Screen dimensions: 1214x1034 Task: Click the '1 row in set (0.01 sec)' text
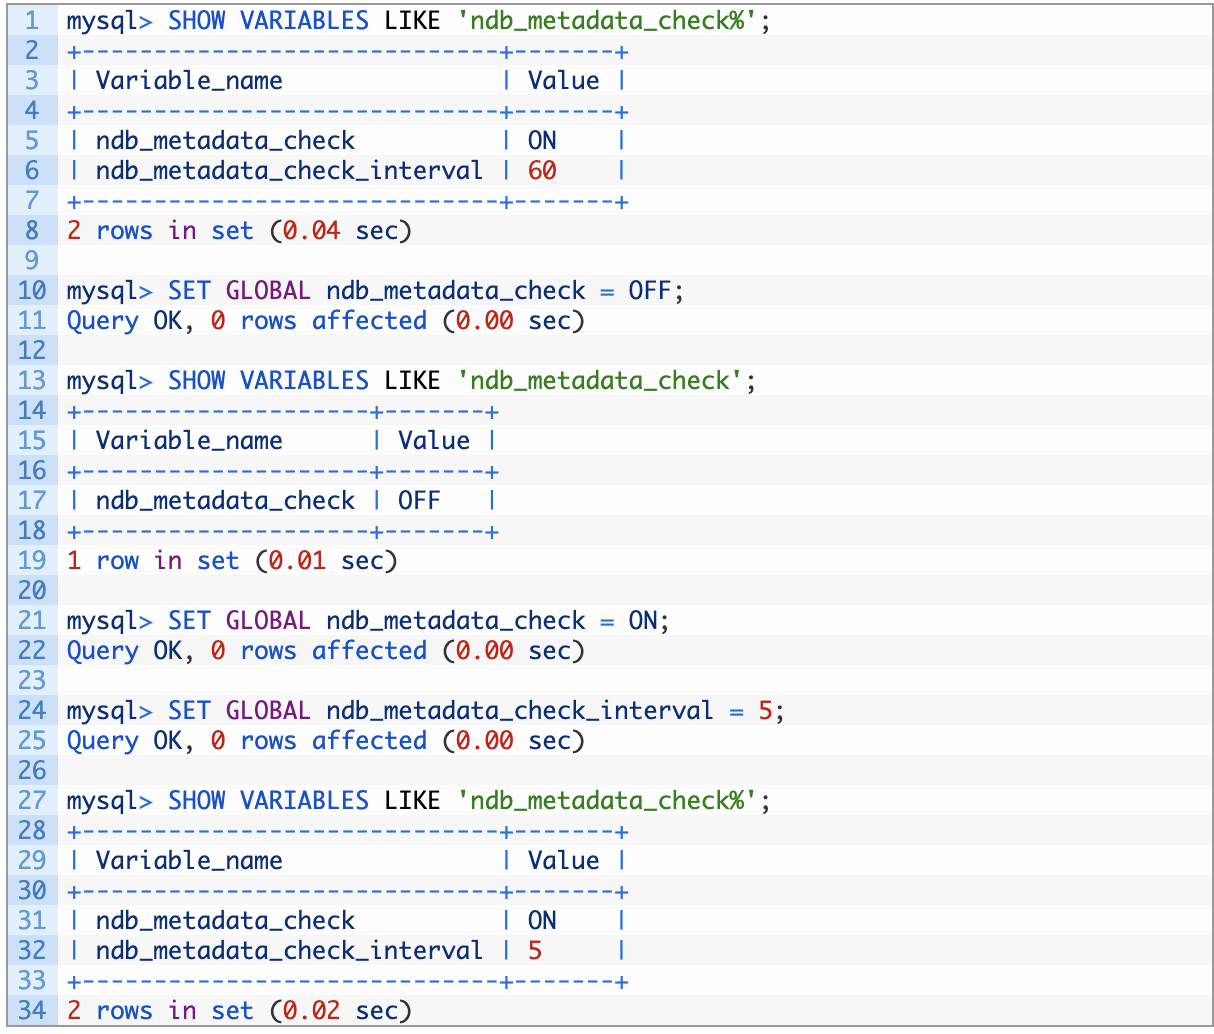pos(232,561)
